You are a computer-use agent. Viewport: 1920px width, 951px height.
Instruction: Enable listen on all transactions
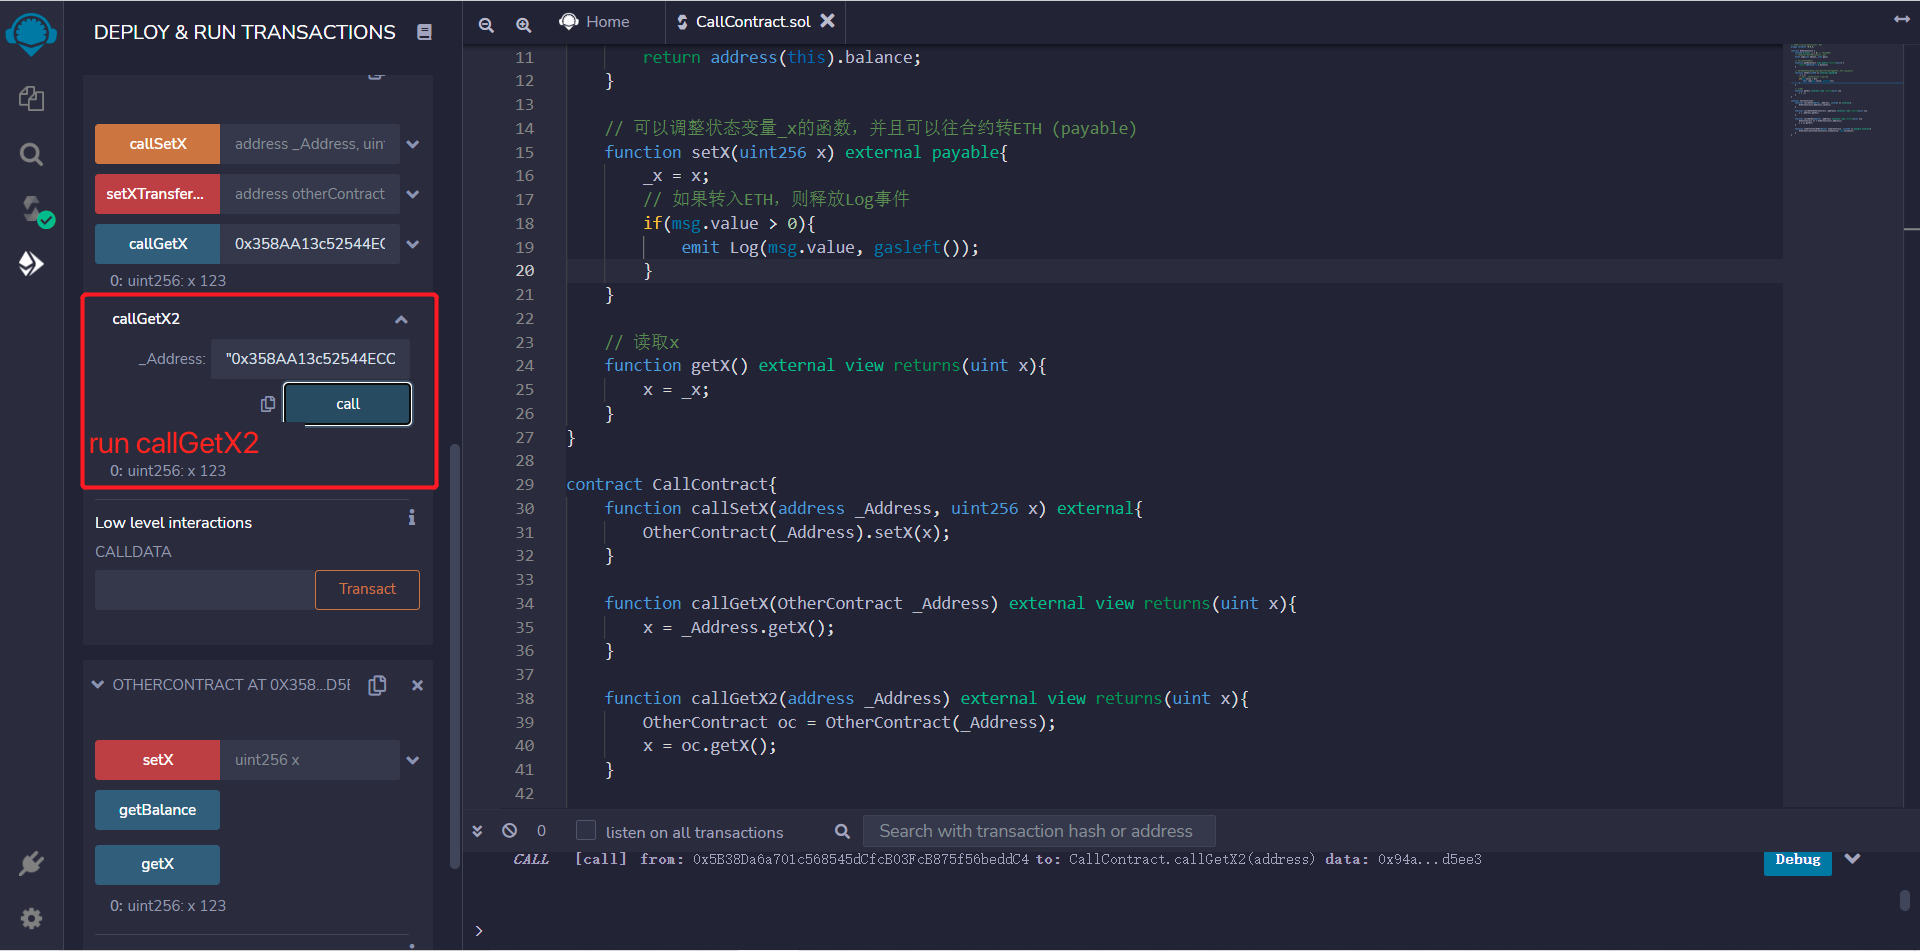click(x=584, y=829)
